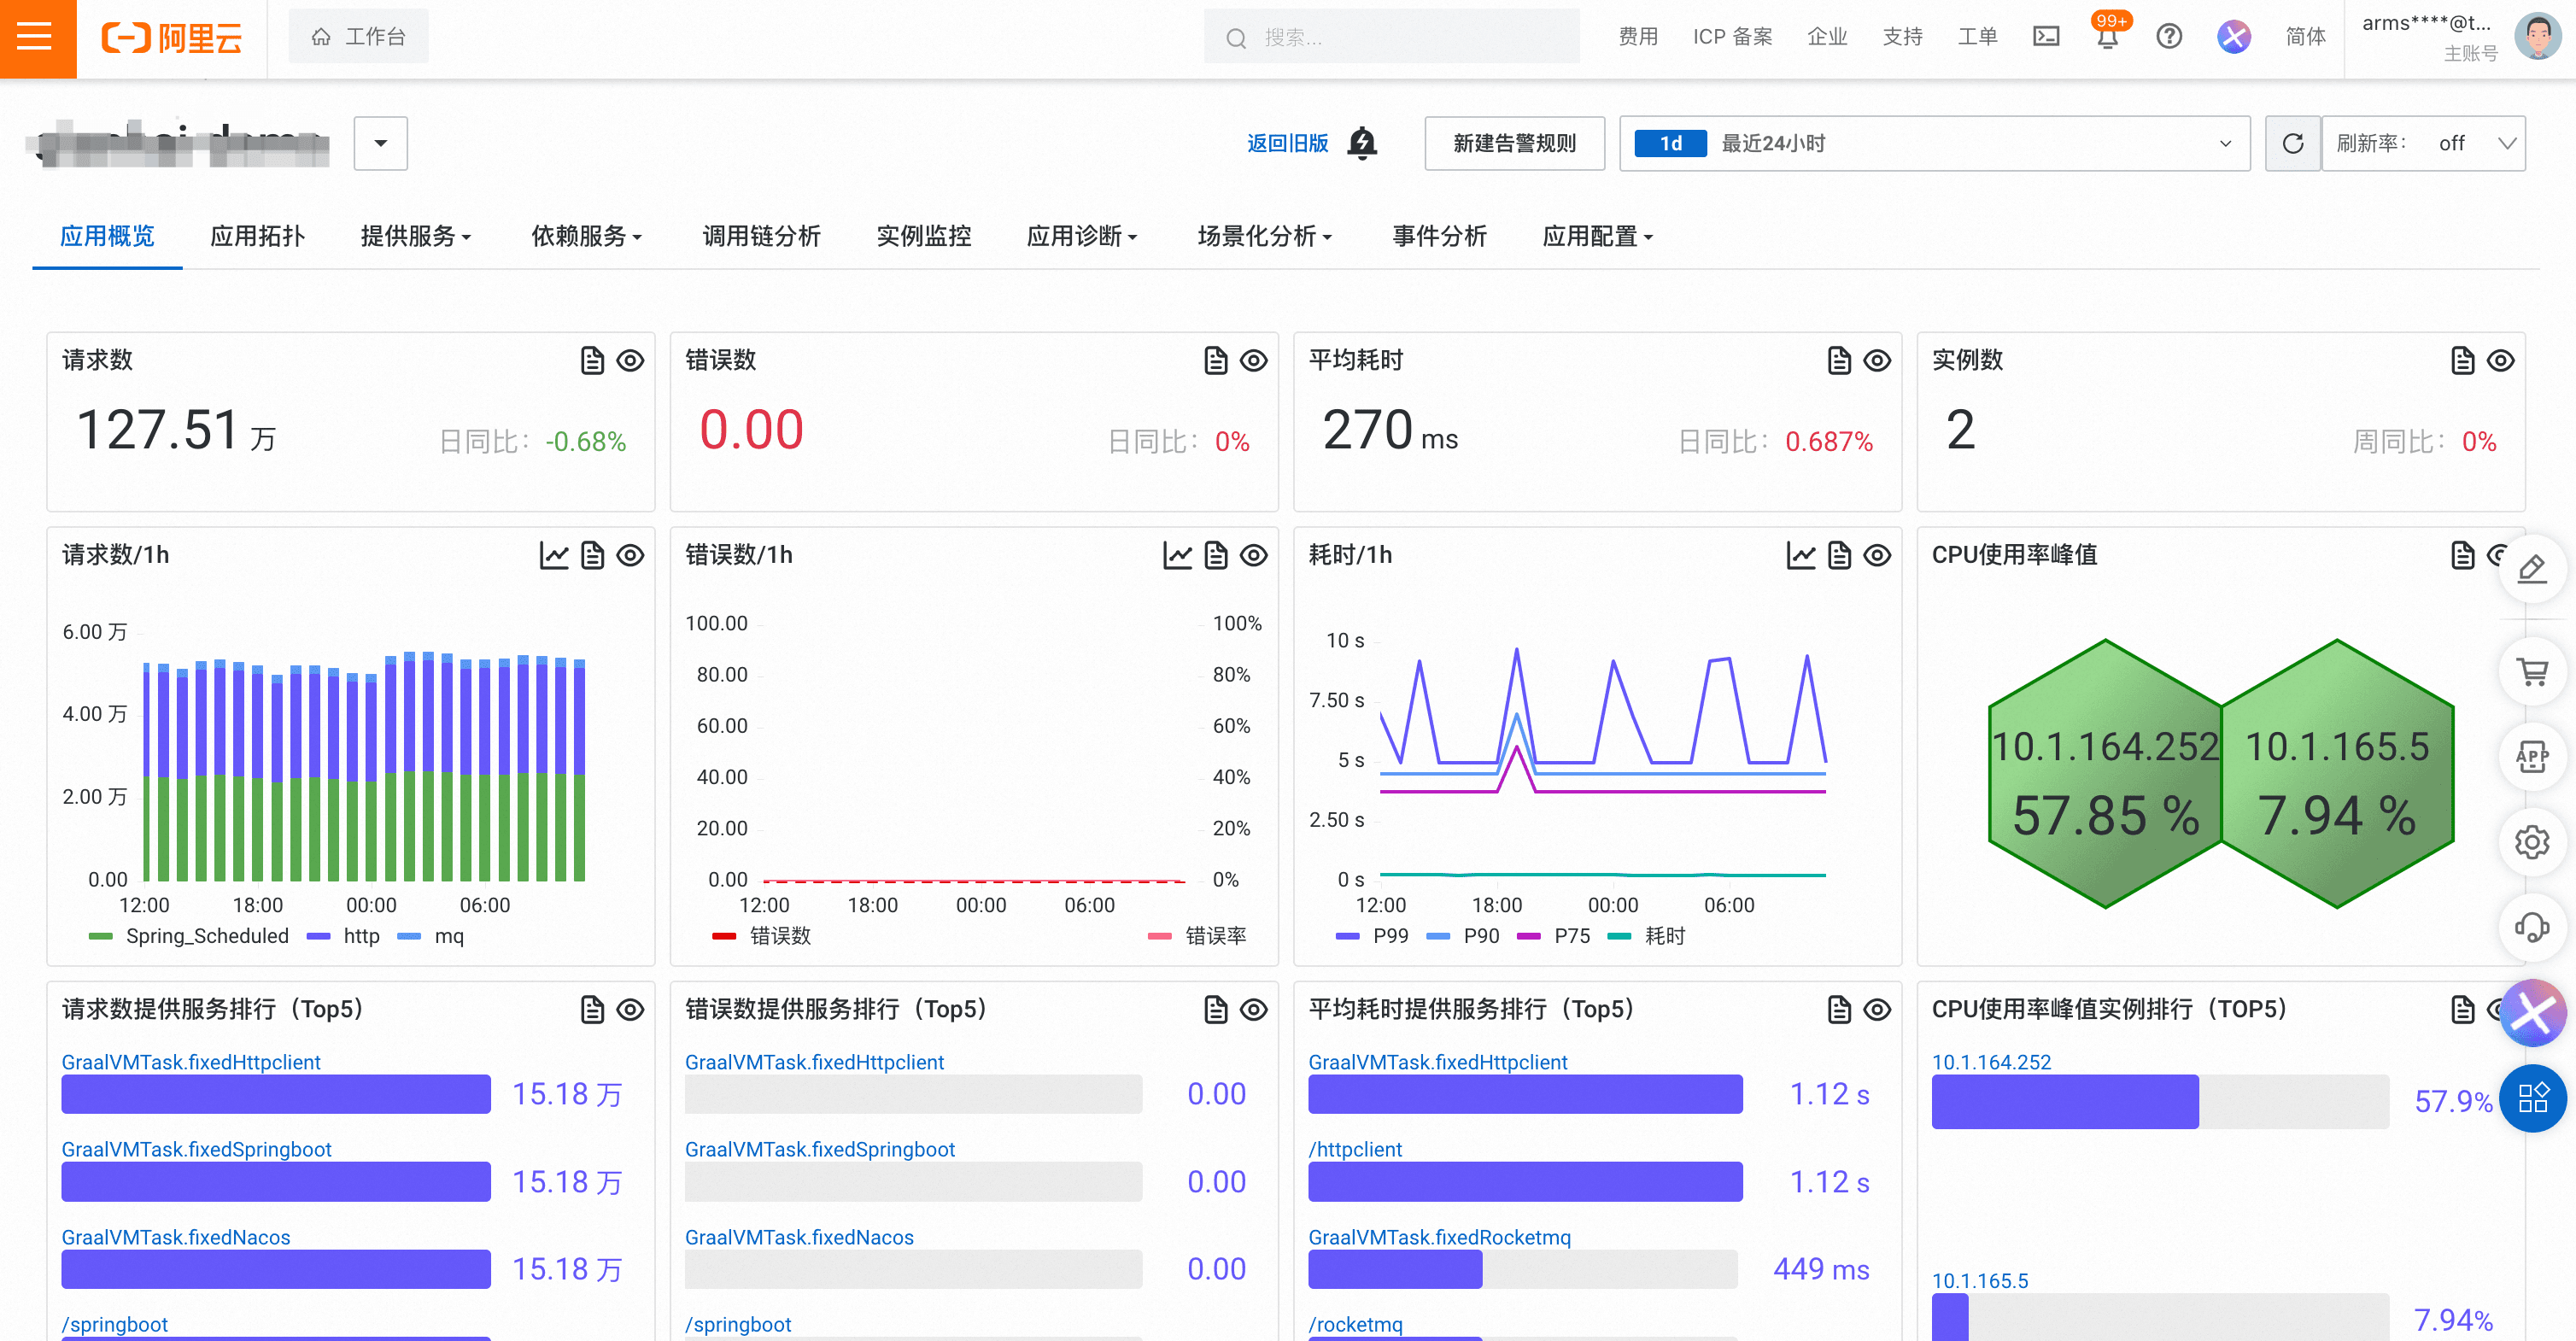Click the 返回旧版 link
Image resolution: width=2576 pixels, height=1341 pixels.
coord(1287,143)
